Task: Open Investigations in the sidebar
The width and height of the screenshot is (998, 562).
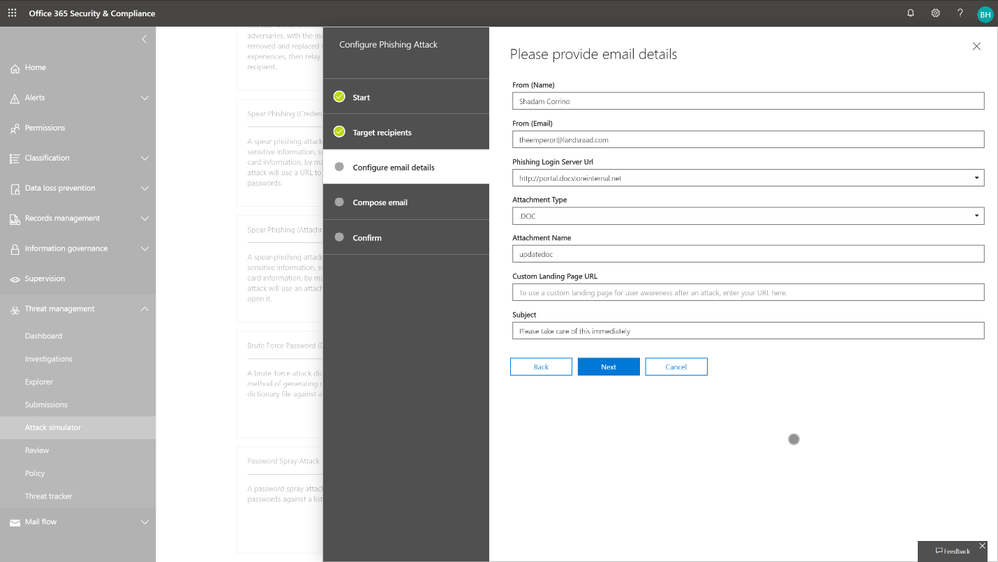Action: 48,359
